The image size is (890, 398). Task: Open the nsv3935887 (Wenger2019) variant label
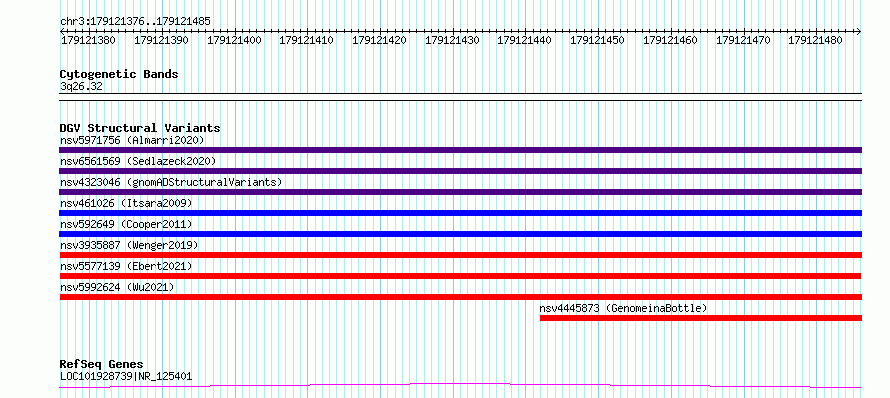point(129,245)
